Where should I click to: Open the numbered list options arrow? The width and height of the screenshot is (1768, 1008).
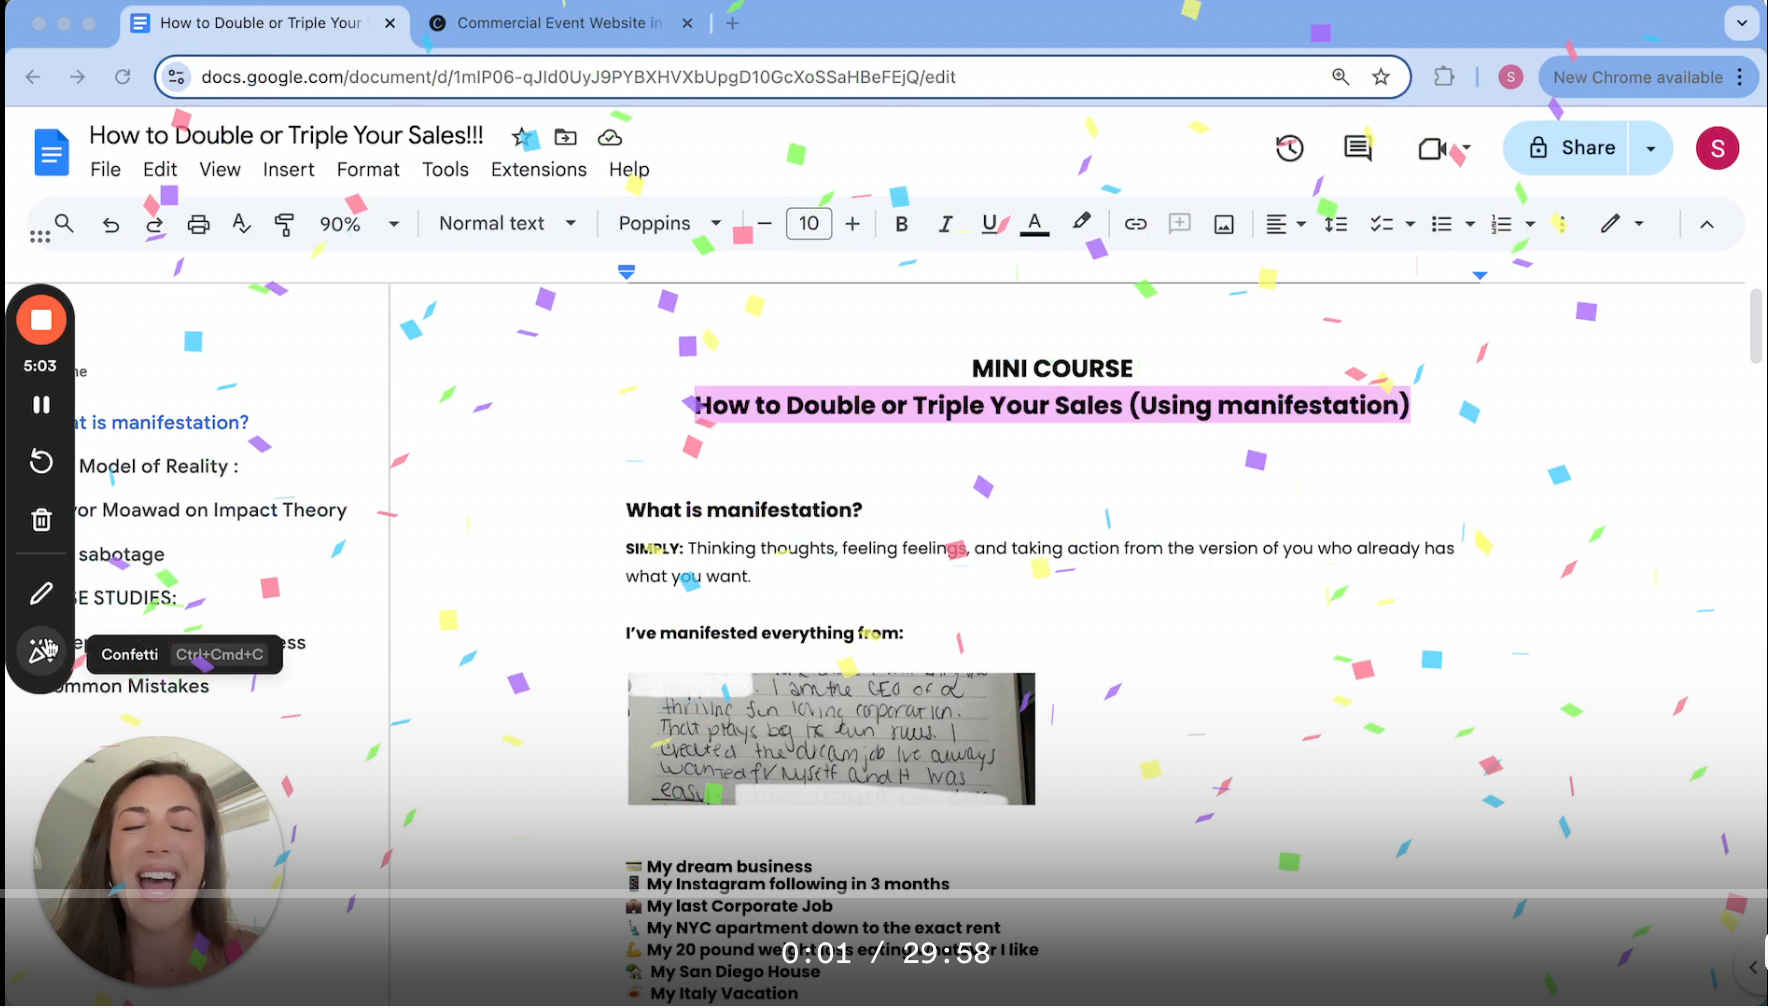(x=1530, y=224)
